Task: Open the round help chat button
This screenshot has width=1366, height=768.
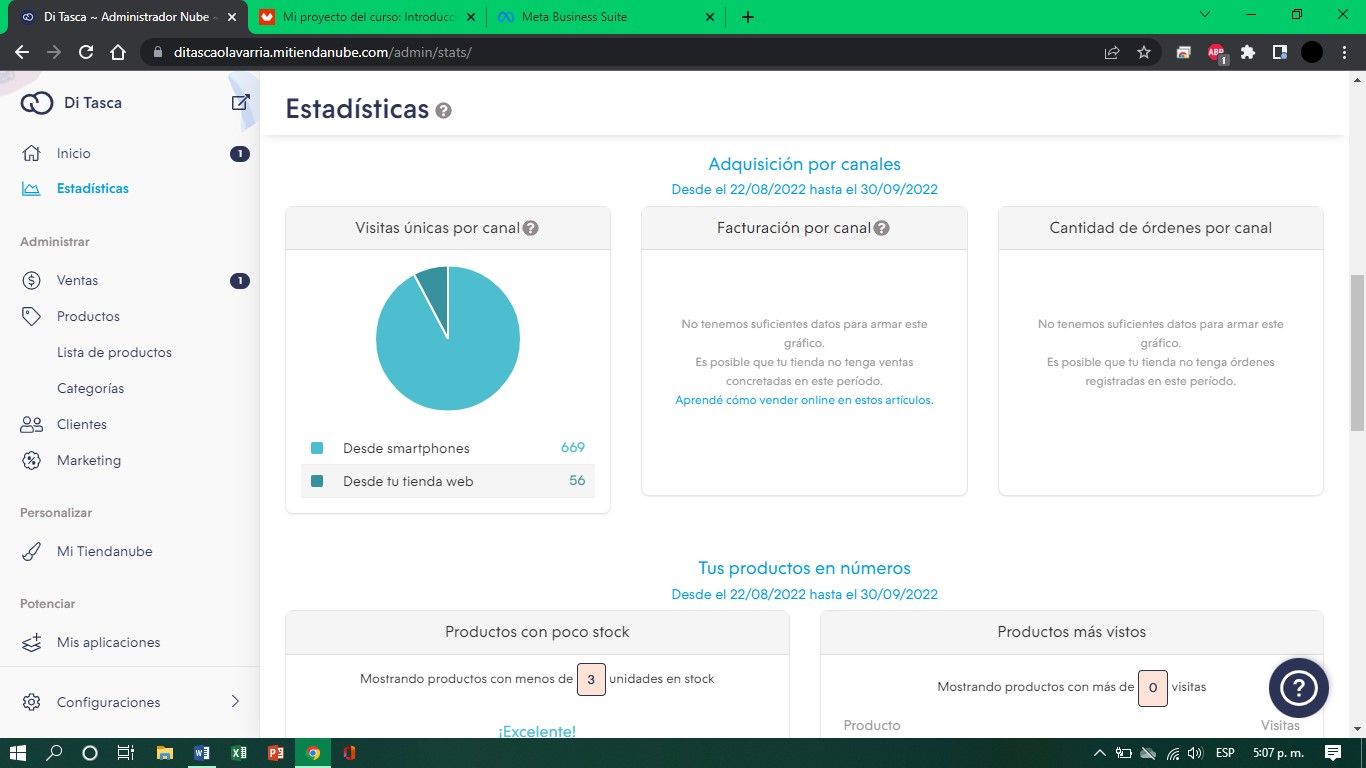Action: (x=1298, y=687)
